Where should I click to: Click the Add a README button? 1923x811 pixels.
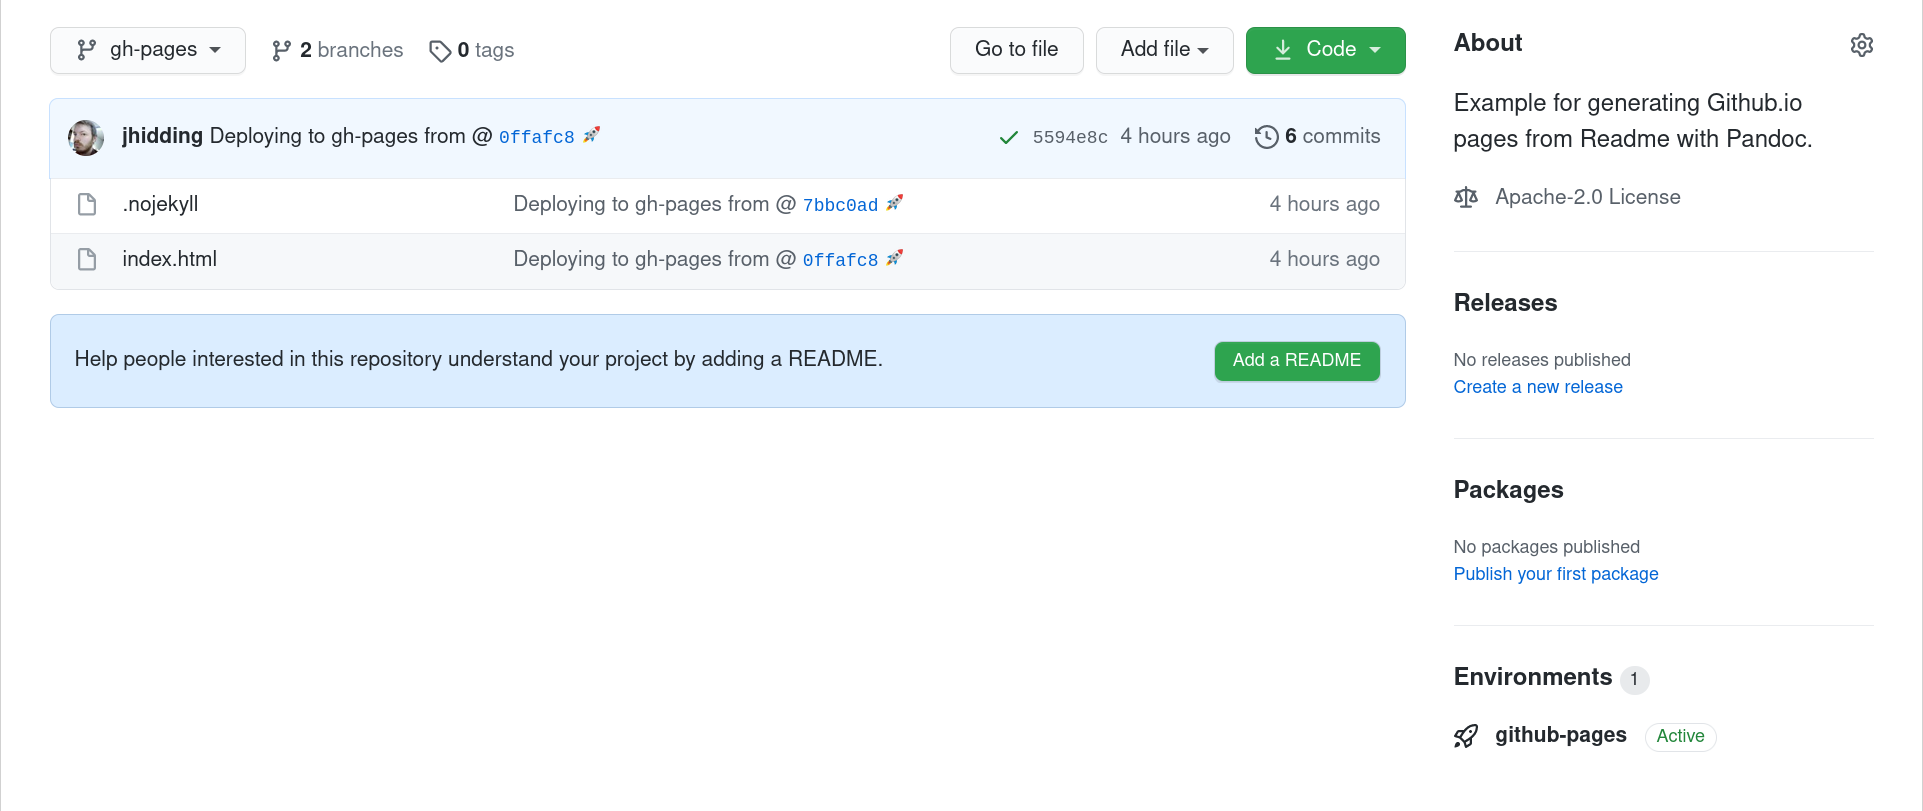point(1296,361)
